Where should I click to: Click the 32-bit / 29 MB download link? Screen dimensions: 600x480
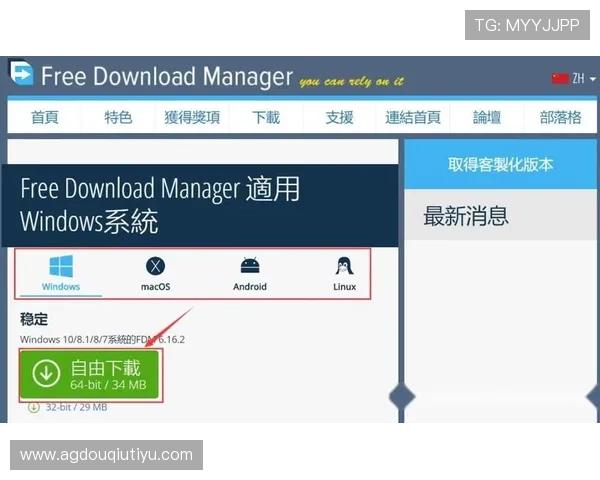tap(76, 407)
